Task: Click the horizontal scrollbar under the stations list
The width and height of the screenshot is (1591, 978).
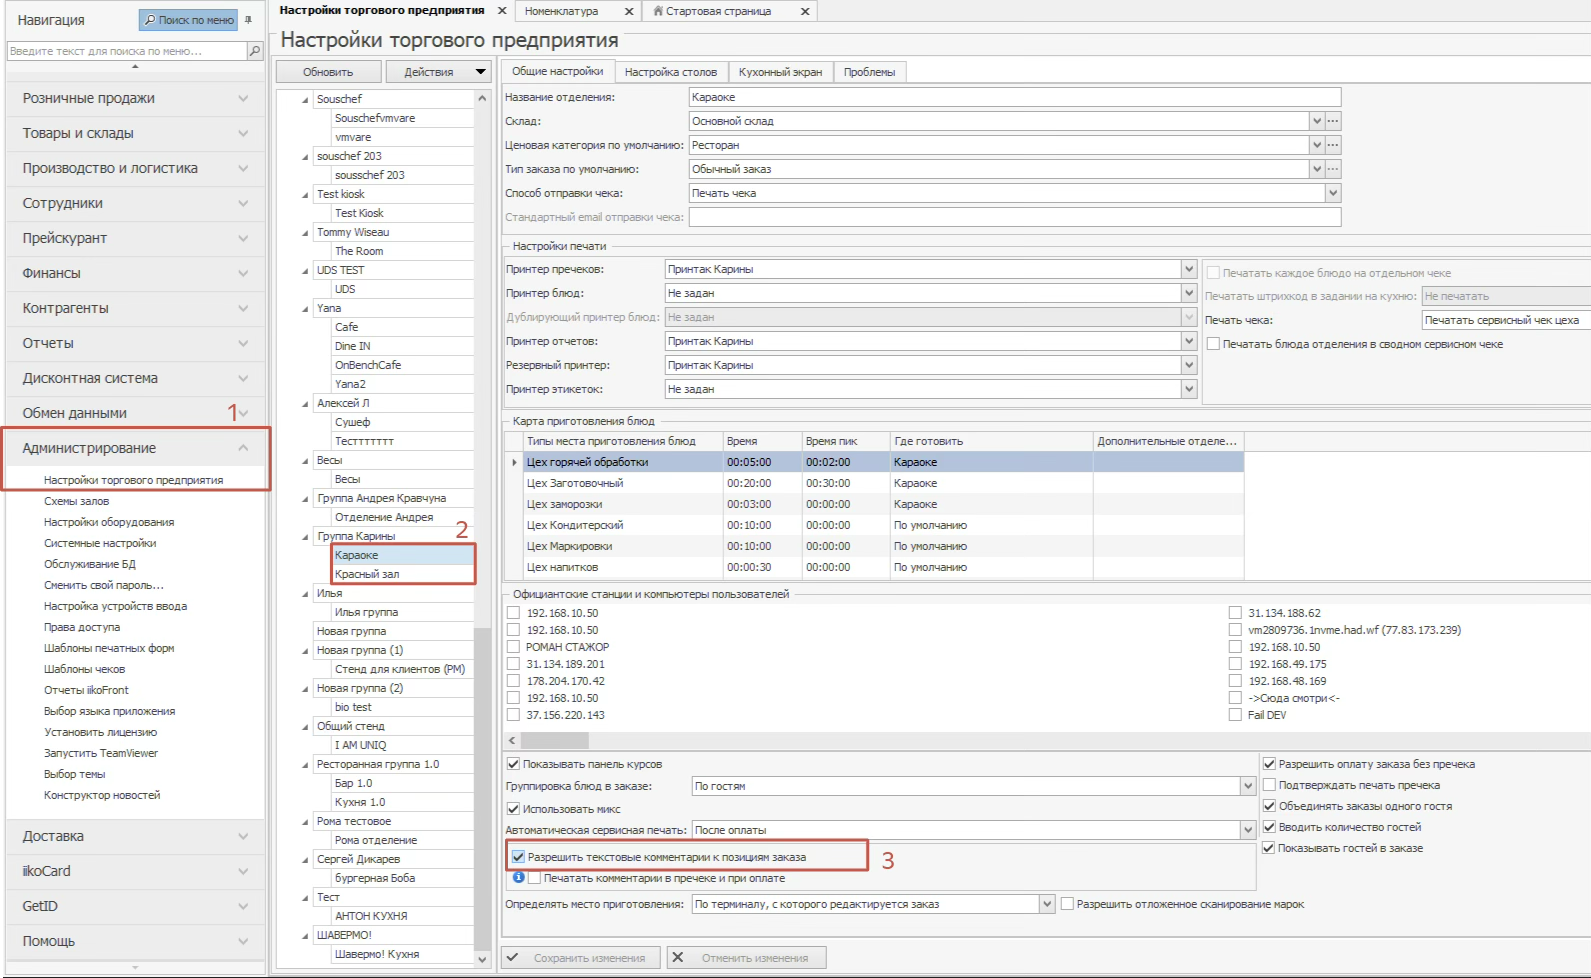Action: coord(555,741)
